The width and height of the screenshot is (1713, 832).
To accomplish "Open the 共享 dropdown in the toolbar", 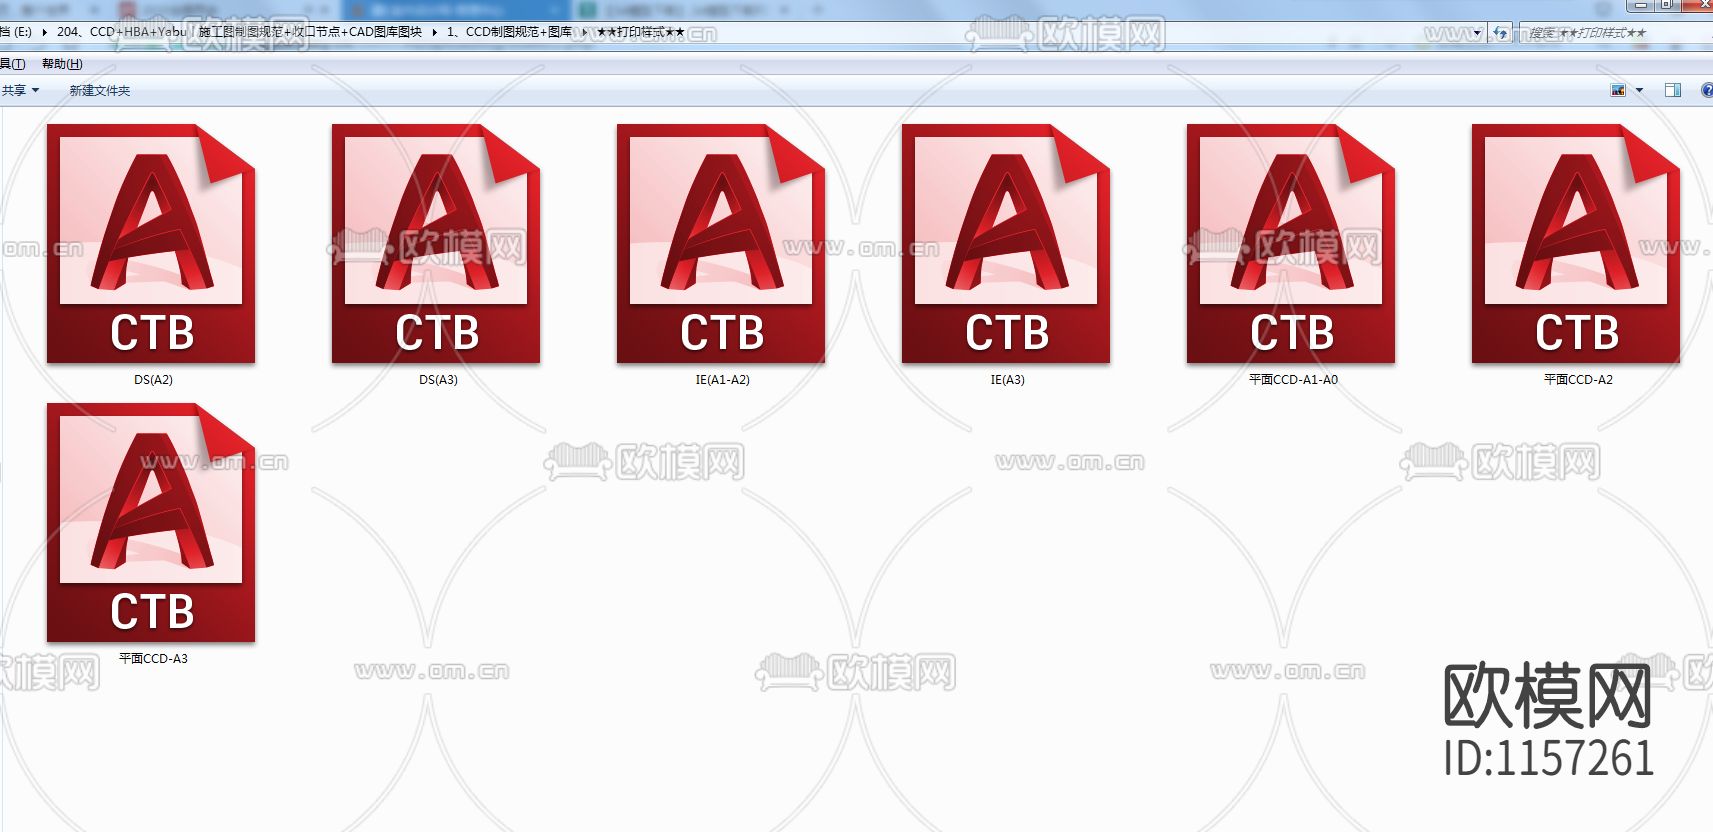I will click(20, 90).
